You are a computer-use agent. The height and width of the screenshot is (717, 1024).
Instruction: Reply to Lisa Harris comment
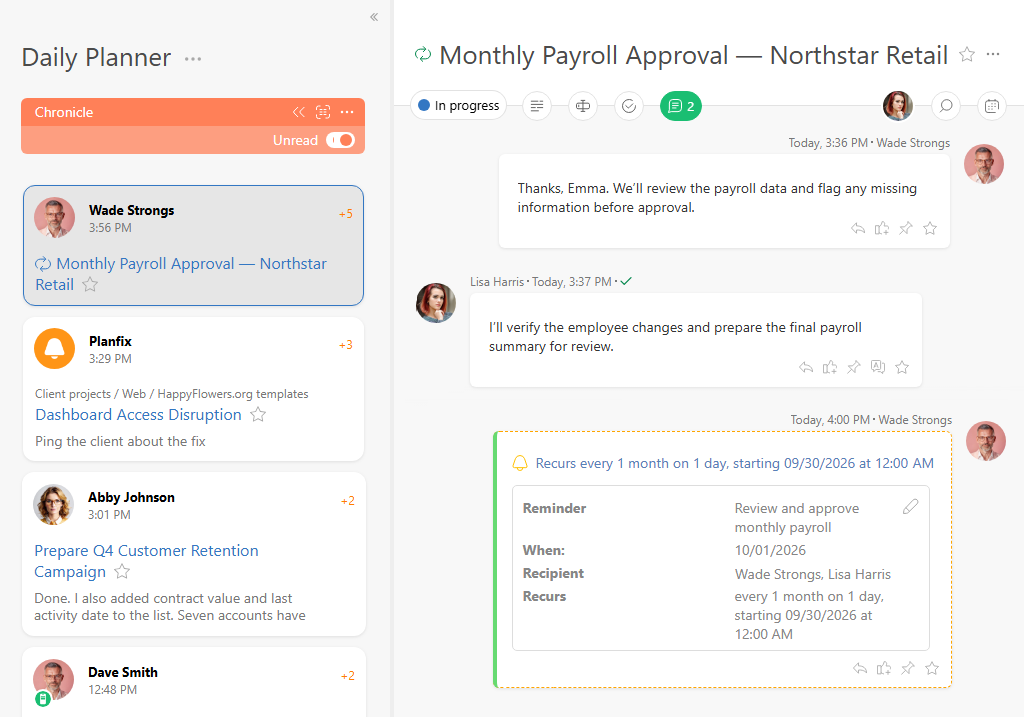click(x=806, y=367)
